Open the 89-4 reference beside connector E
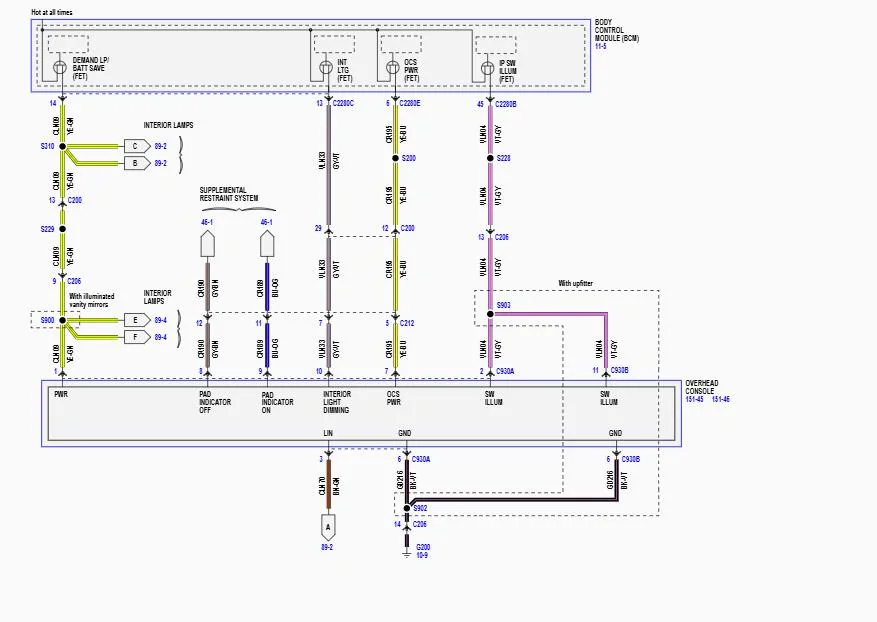Viewport: 877px width, 622px height. tap(161, 320)
